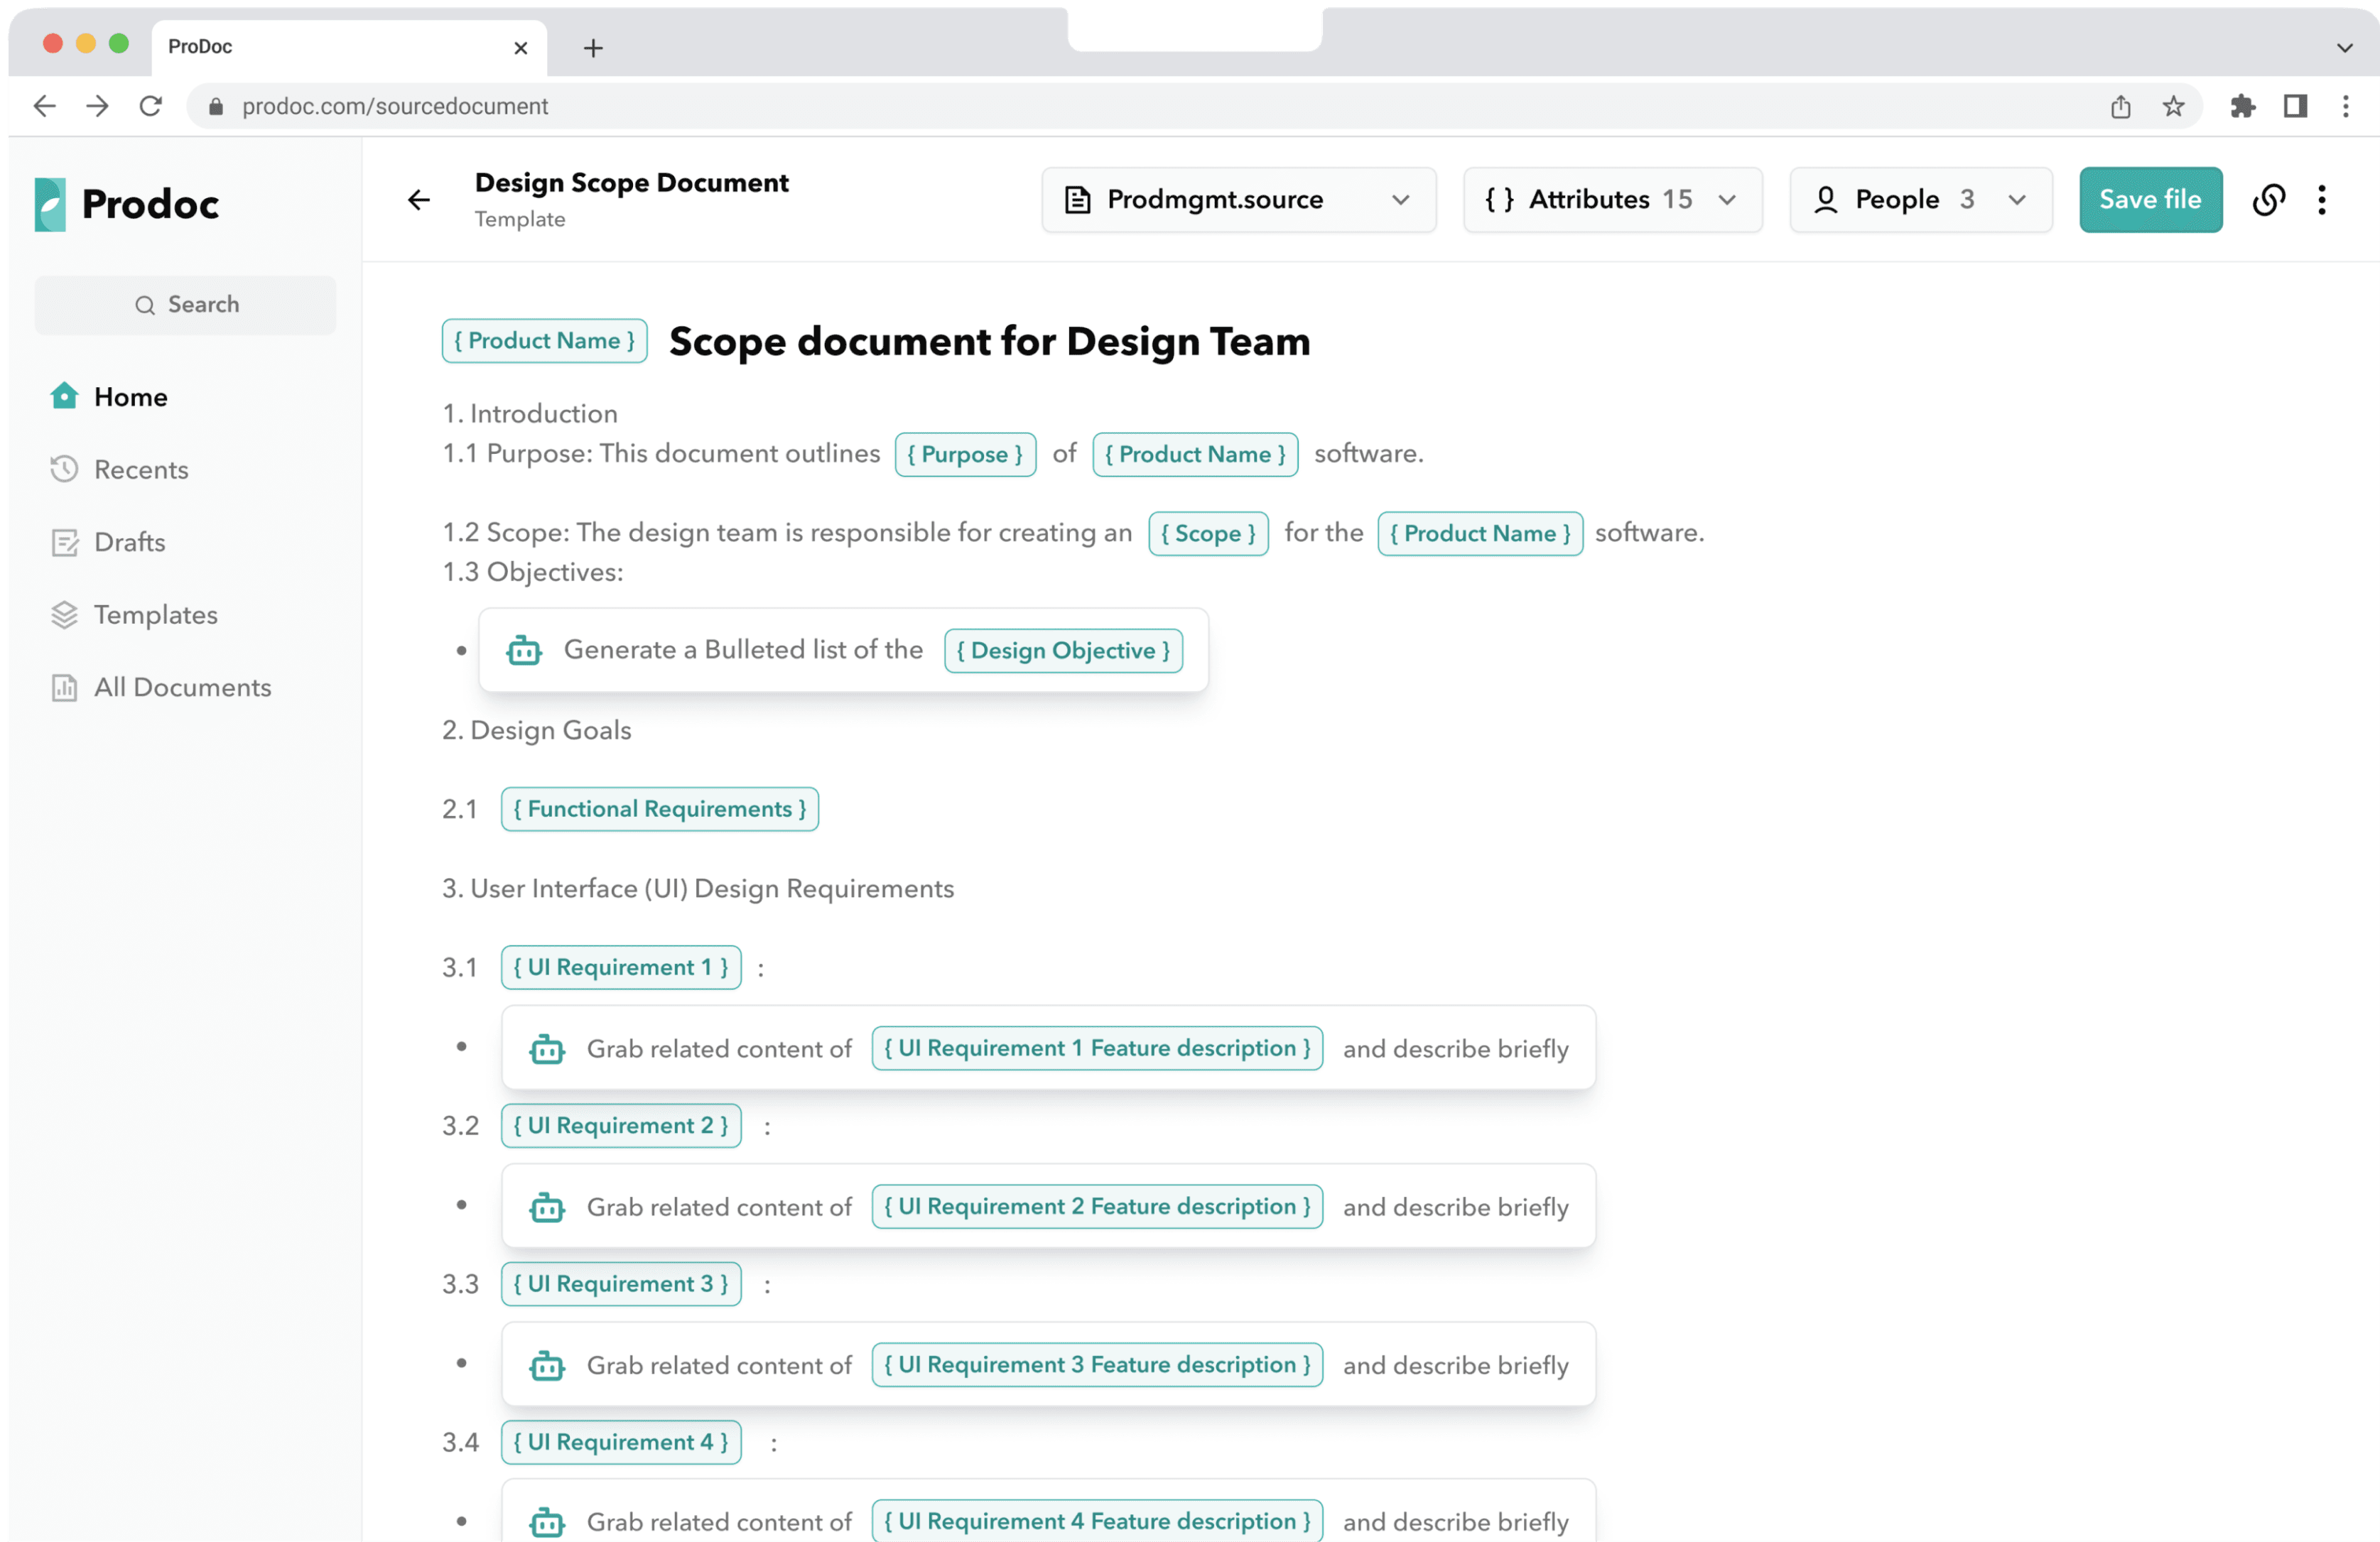Click Product Name tag in the Purpose line
Viewport: 2380px width, 1542px height.
click(1195, 454)
